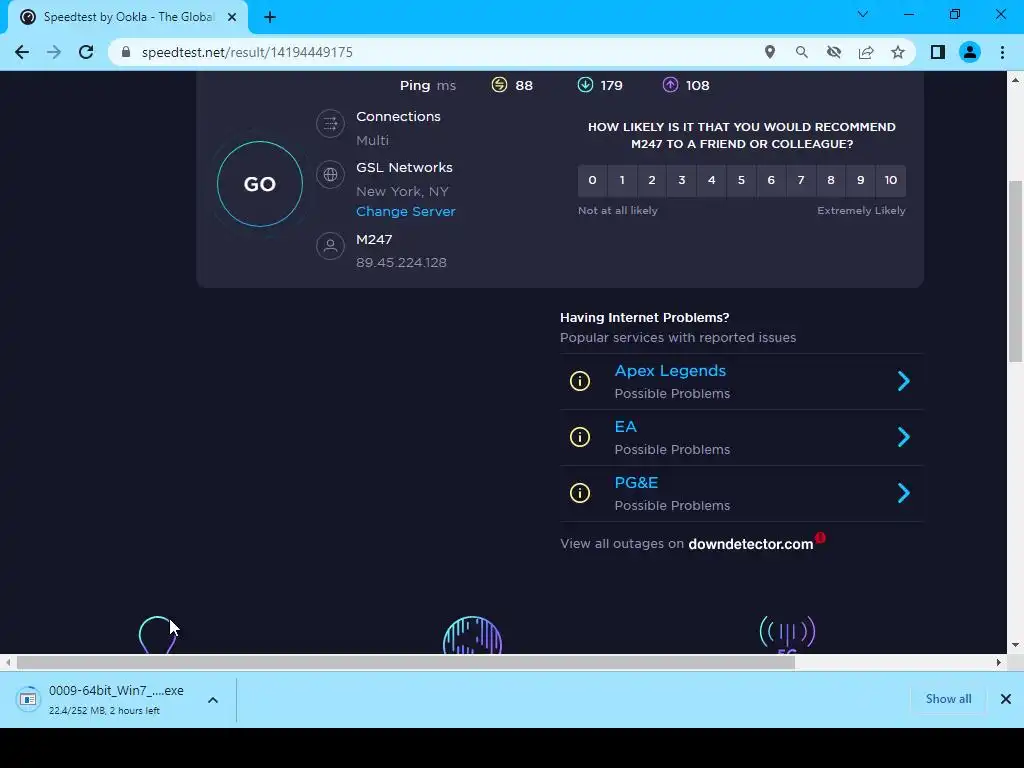Screen dimensions: 1024x768
Task: Click the padlock site info icon
Action: point(126,52)
